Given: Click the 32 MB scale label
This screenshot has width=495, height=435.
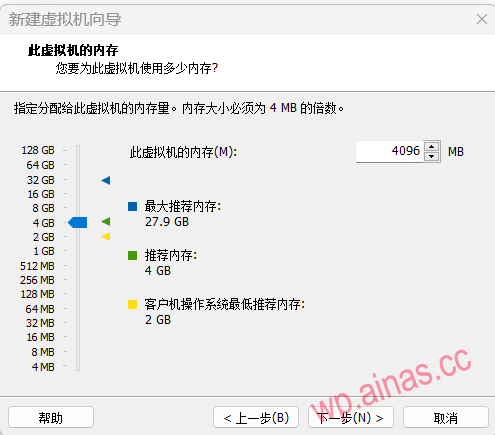Looking at the screenshot, I should pos(40,323).
